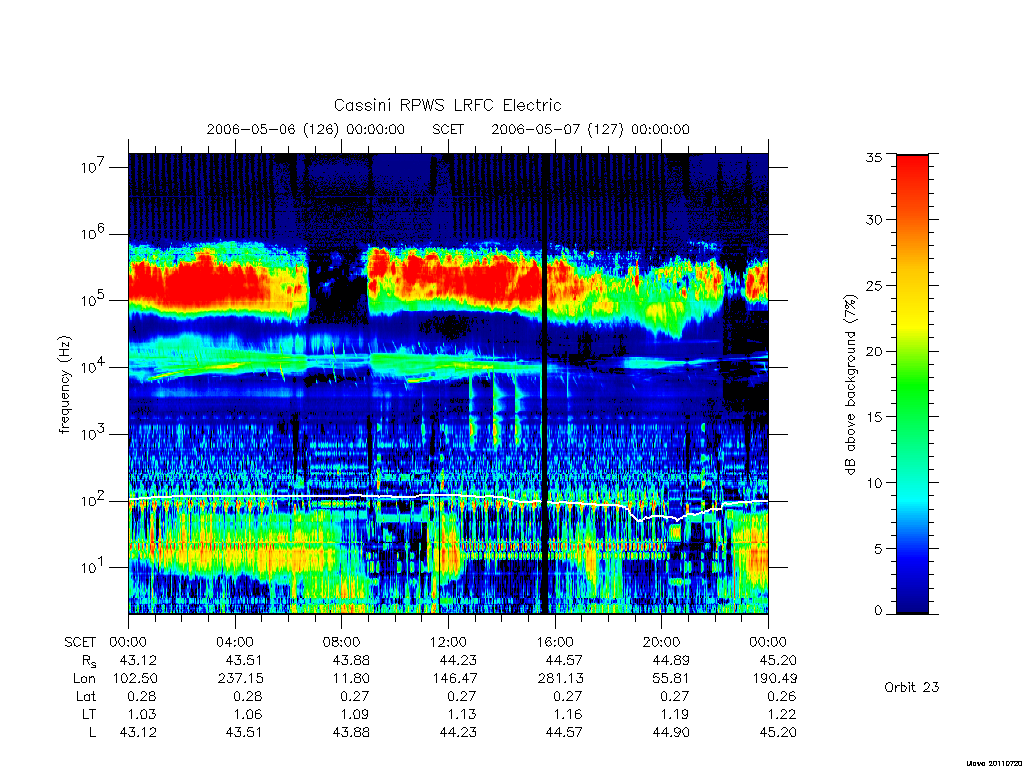Click the 10^2 frequency tick label
This screenshot has height=768, width=1024.
[x=93, y=500]
